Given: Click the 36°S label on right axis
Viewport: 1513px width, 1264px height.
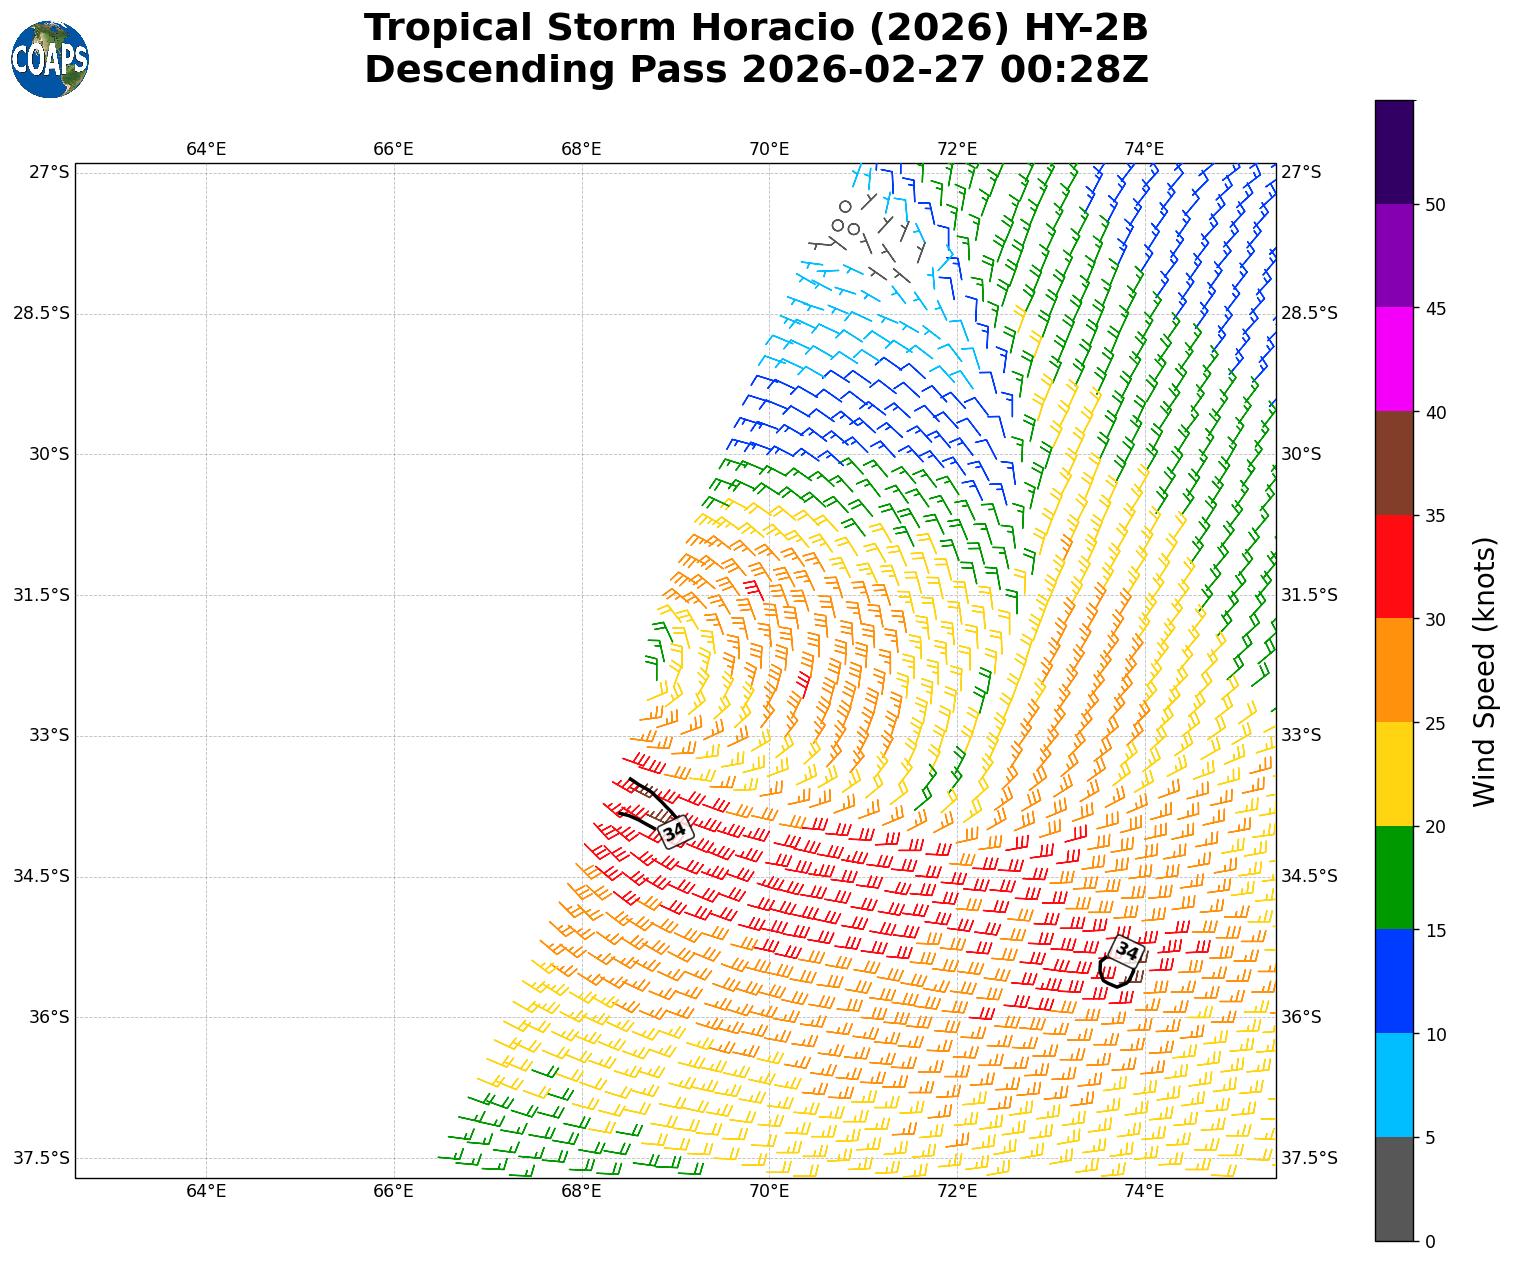Looking at the screenshot, I should tap(1301, 1017).
